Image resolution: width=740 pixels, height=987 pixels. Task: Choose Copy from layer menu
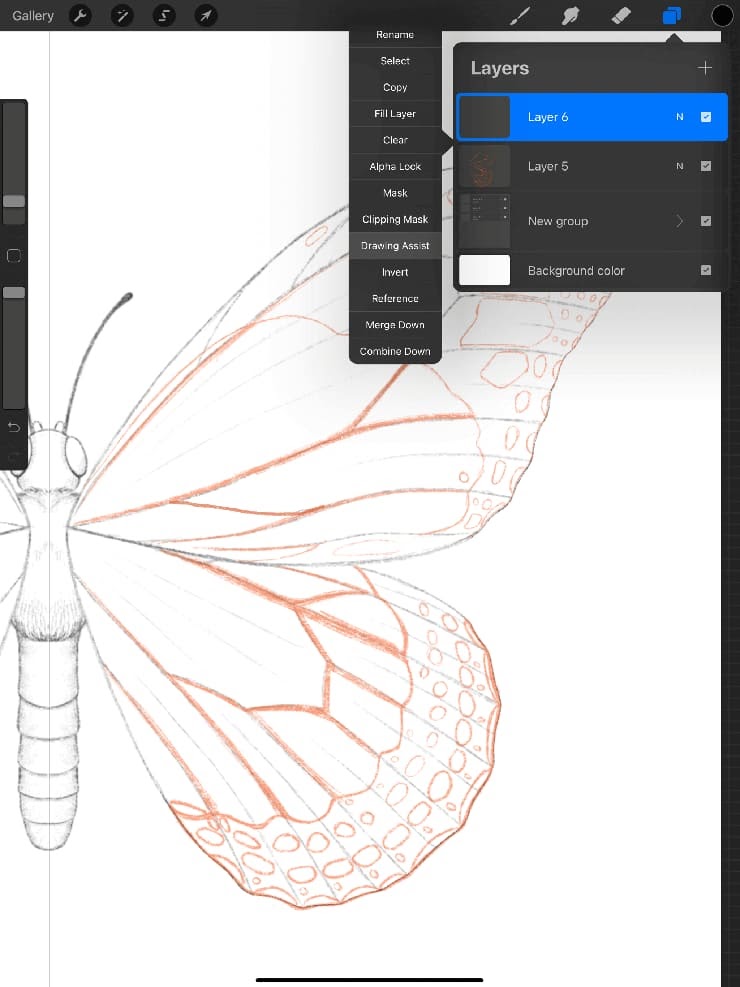pos(395,87)
